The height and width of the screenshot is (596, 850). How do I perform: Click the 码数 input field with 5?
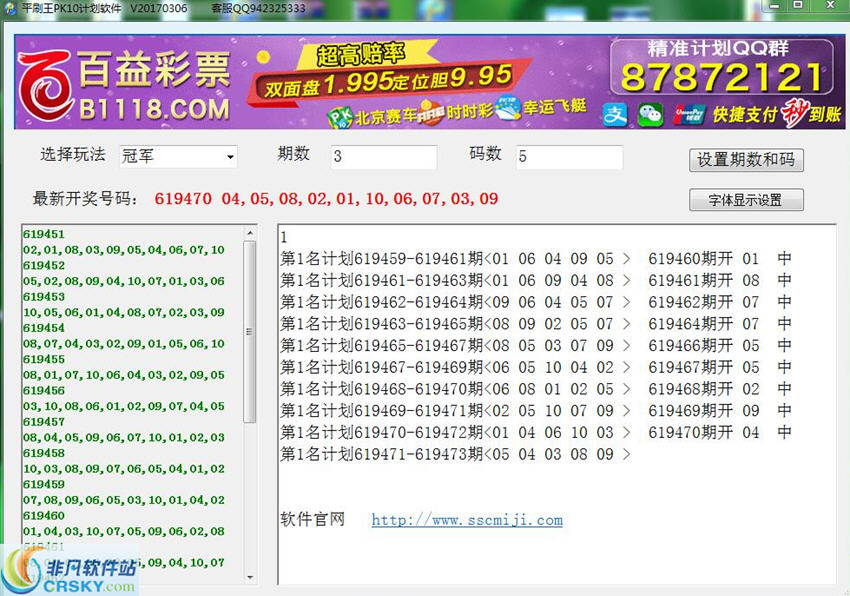click(569, 157)
